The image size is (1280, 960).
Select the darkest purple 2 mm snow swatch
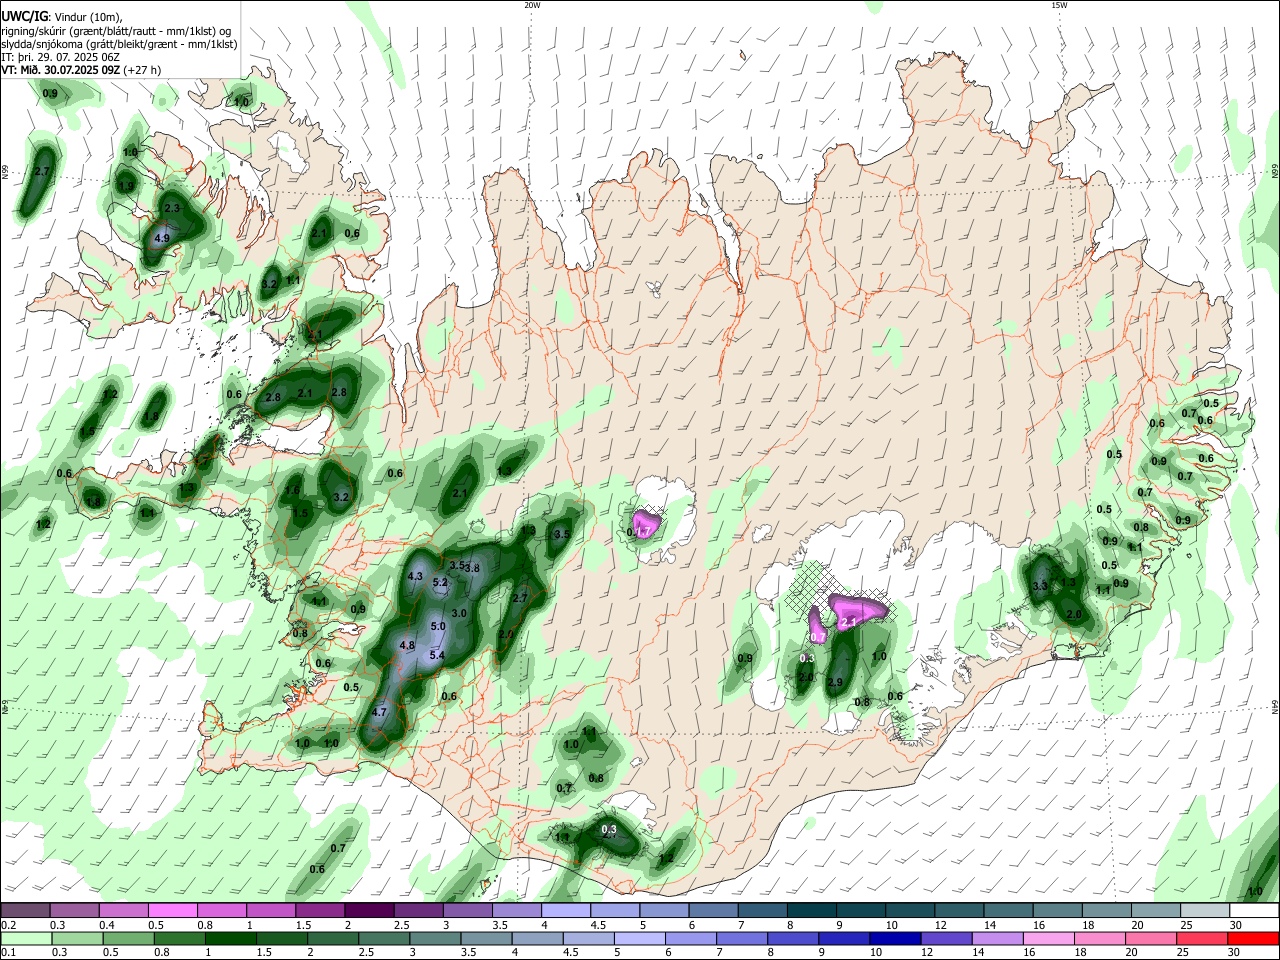(368, 911)
